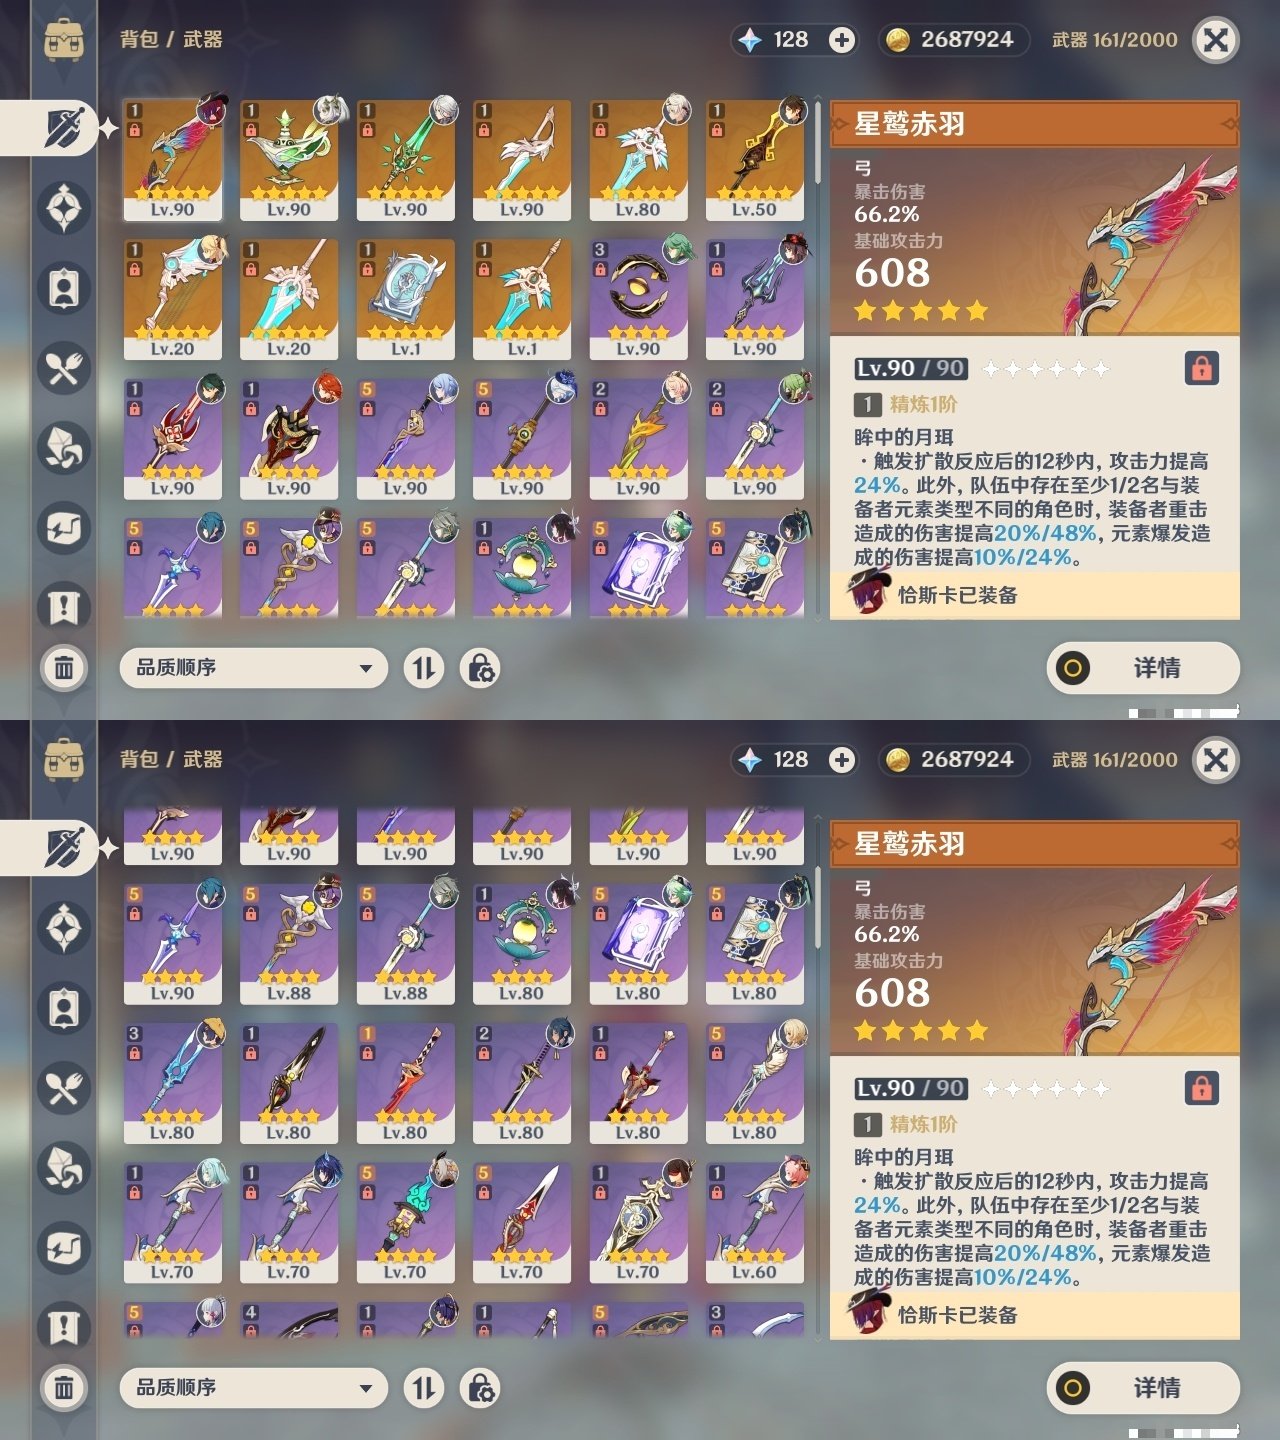Screen dimensions: 1280x1440
Task: Switch to weapons tab in top sidebar
Action: (x=62, y=128)
